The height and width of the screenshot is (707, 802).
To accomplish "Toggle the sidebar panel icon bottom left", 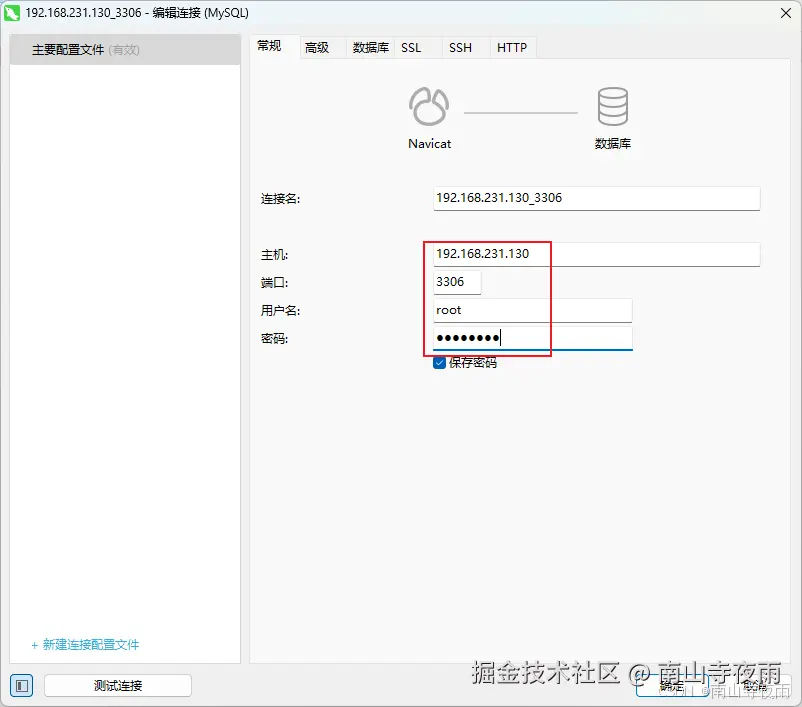I will pos(21,685).
